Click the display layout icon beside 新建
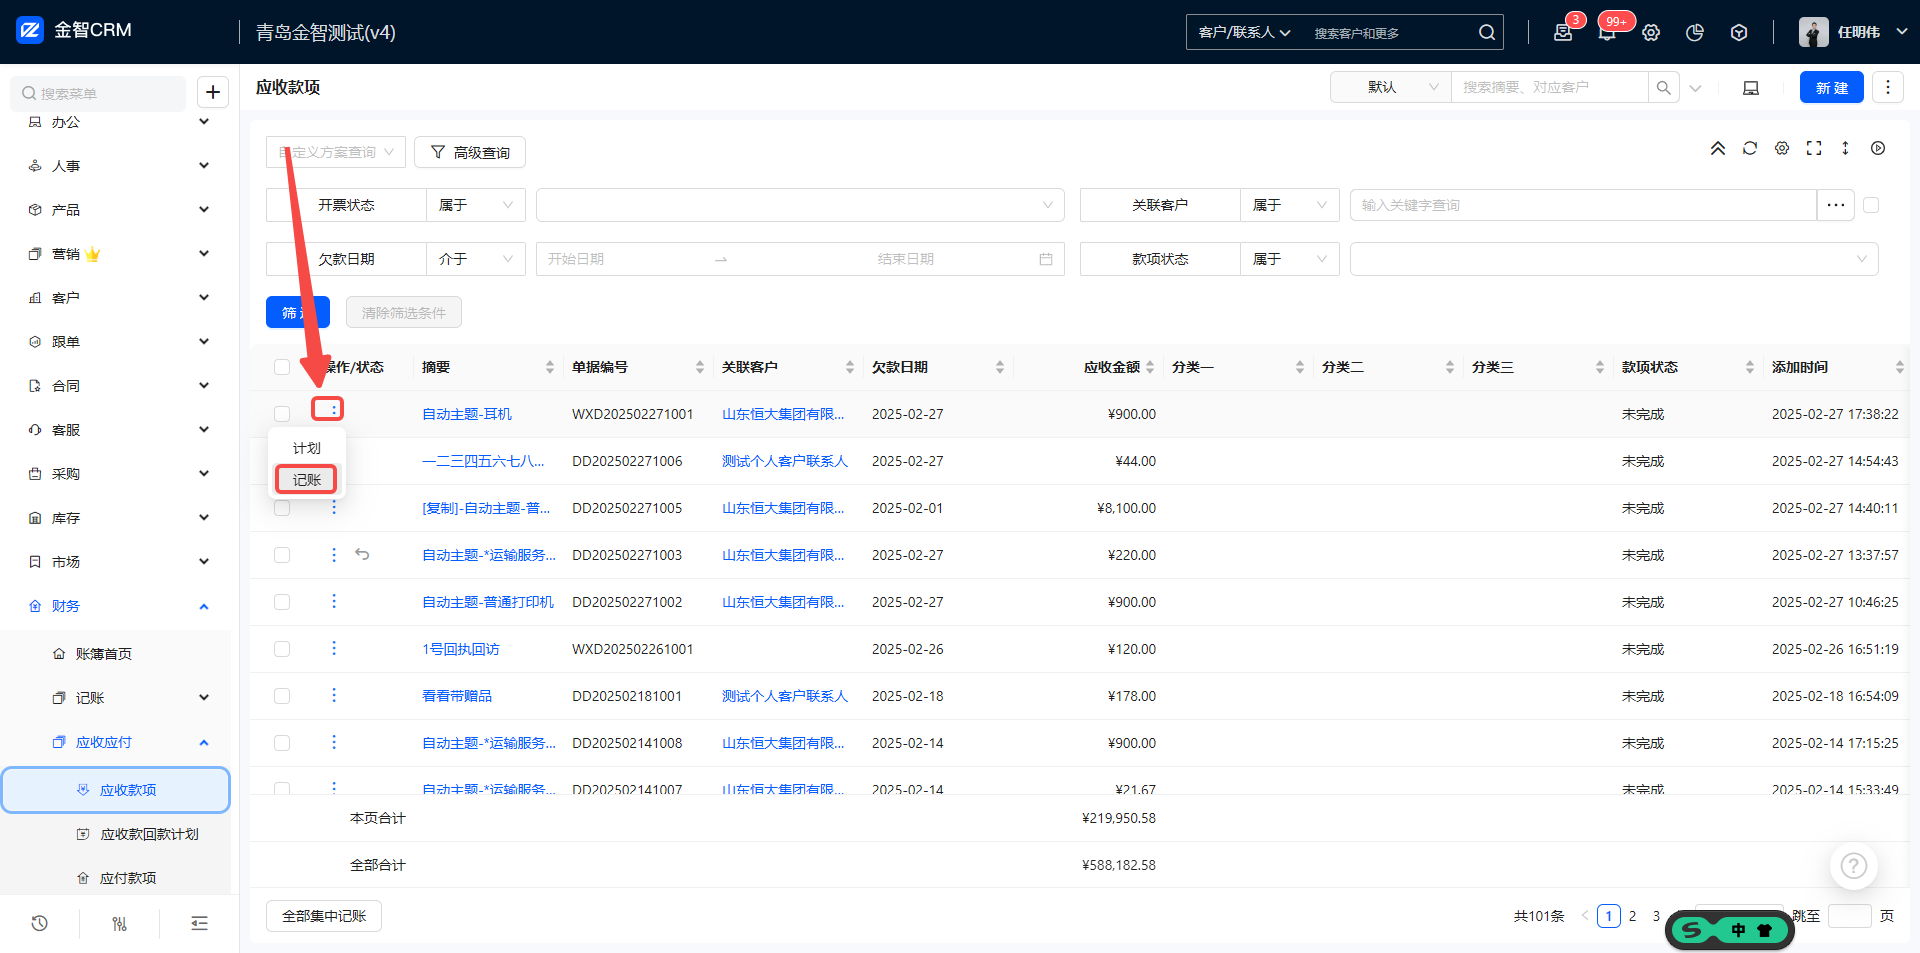This screenshot has width=1920, height=953. point(1751,87)
